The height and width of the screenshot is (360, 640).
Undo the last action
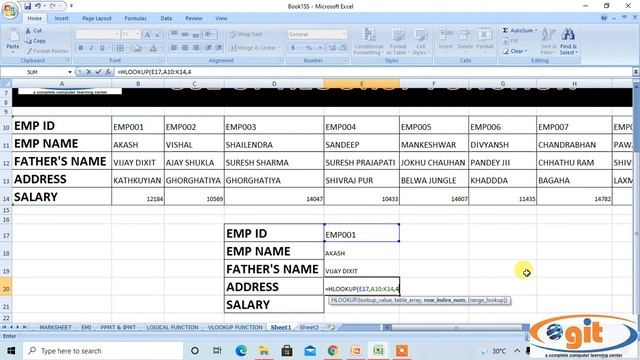coord(38,6)
